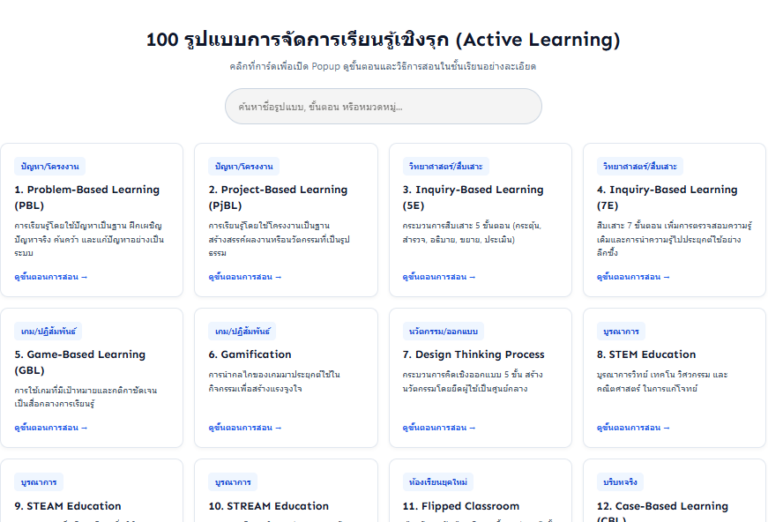Open the Project-Based Learning (PjBL) card
Viewport: 768px width, 522px height.
[x=286, y=220]
